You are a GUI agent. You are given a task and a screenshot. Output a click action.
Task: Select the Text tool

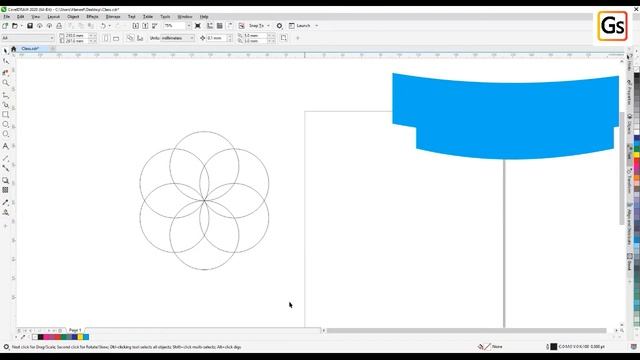click(5, 146)
